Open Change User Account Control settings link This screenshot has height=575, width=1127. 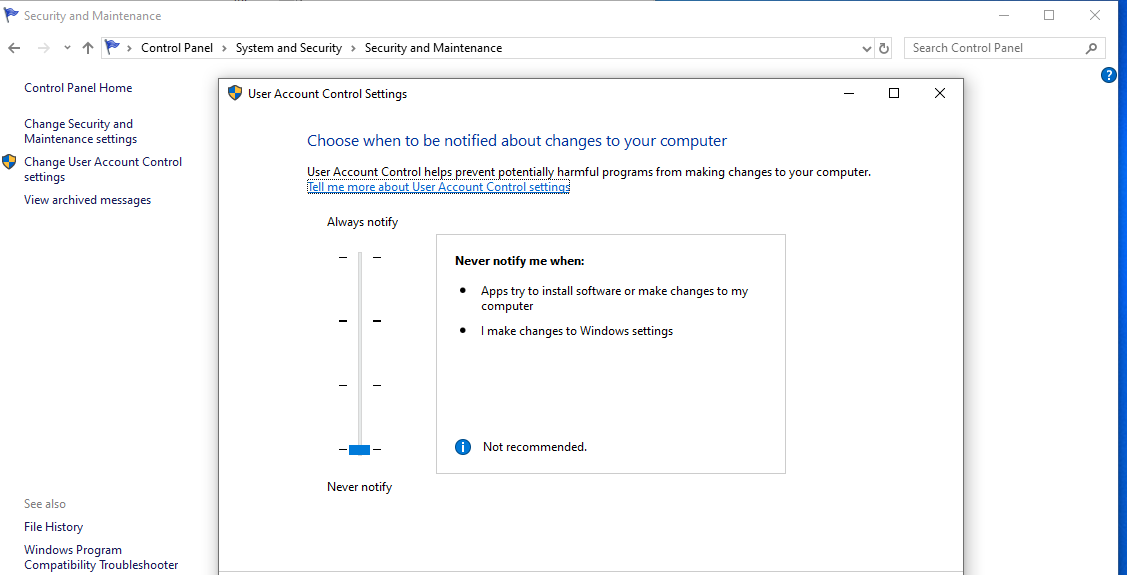coord(103,170)
